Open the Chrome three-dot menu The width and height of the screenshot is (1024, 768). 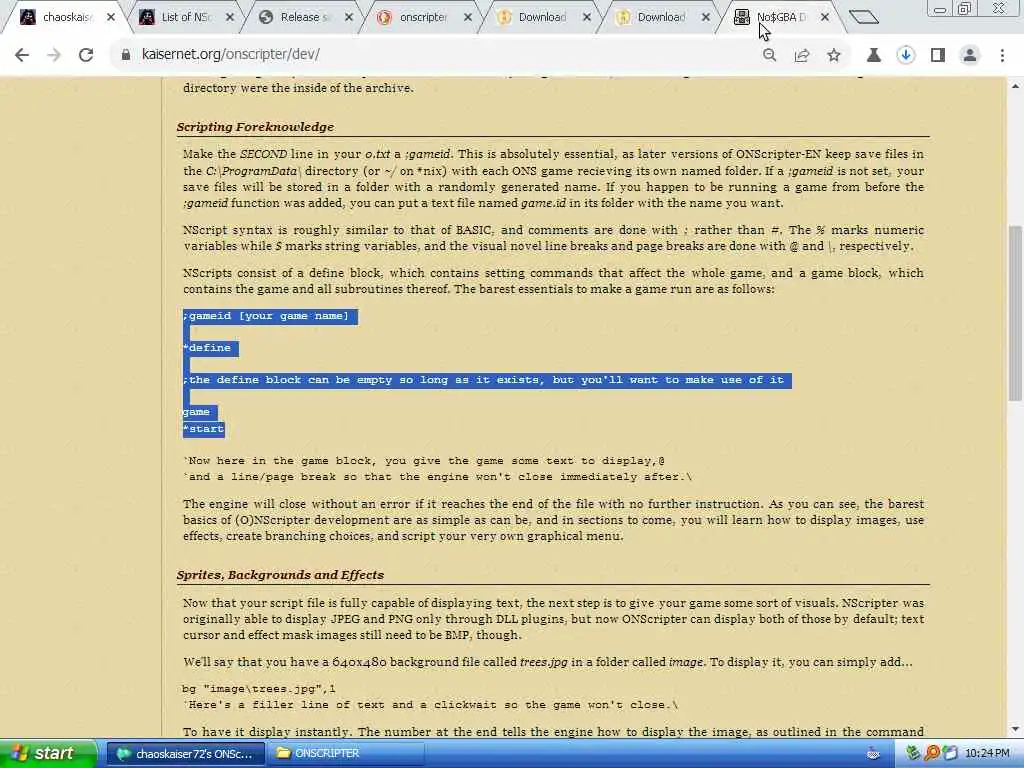pos(1002,55)
